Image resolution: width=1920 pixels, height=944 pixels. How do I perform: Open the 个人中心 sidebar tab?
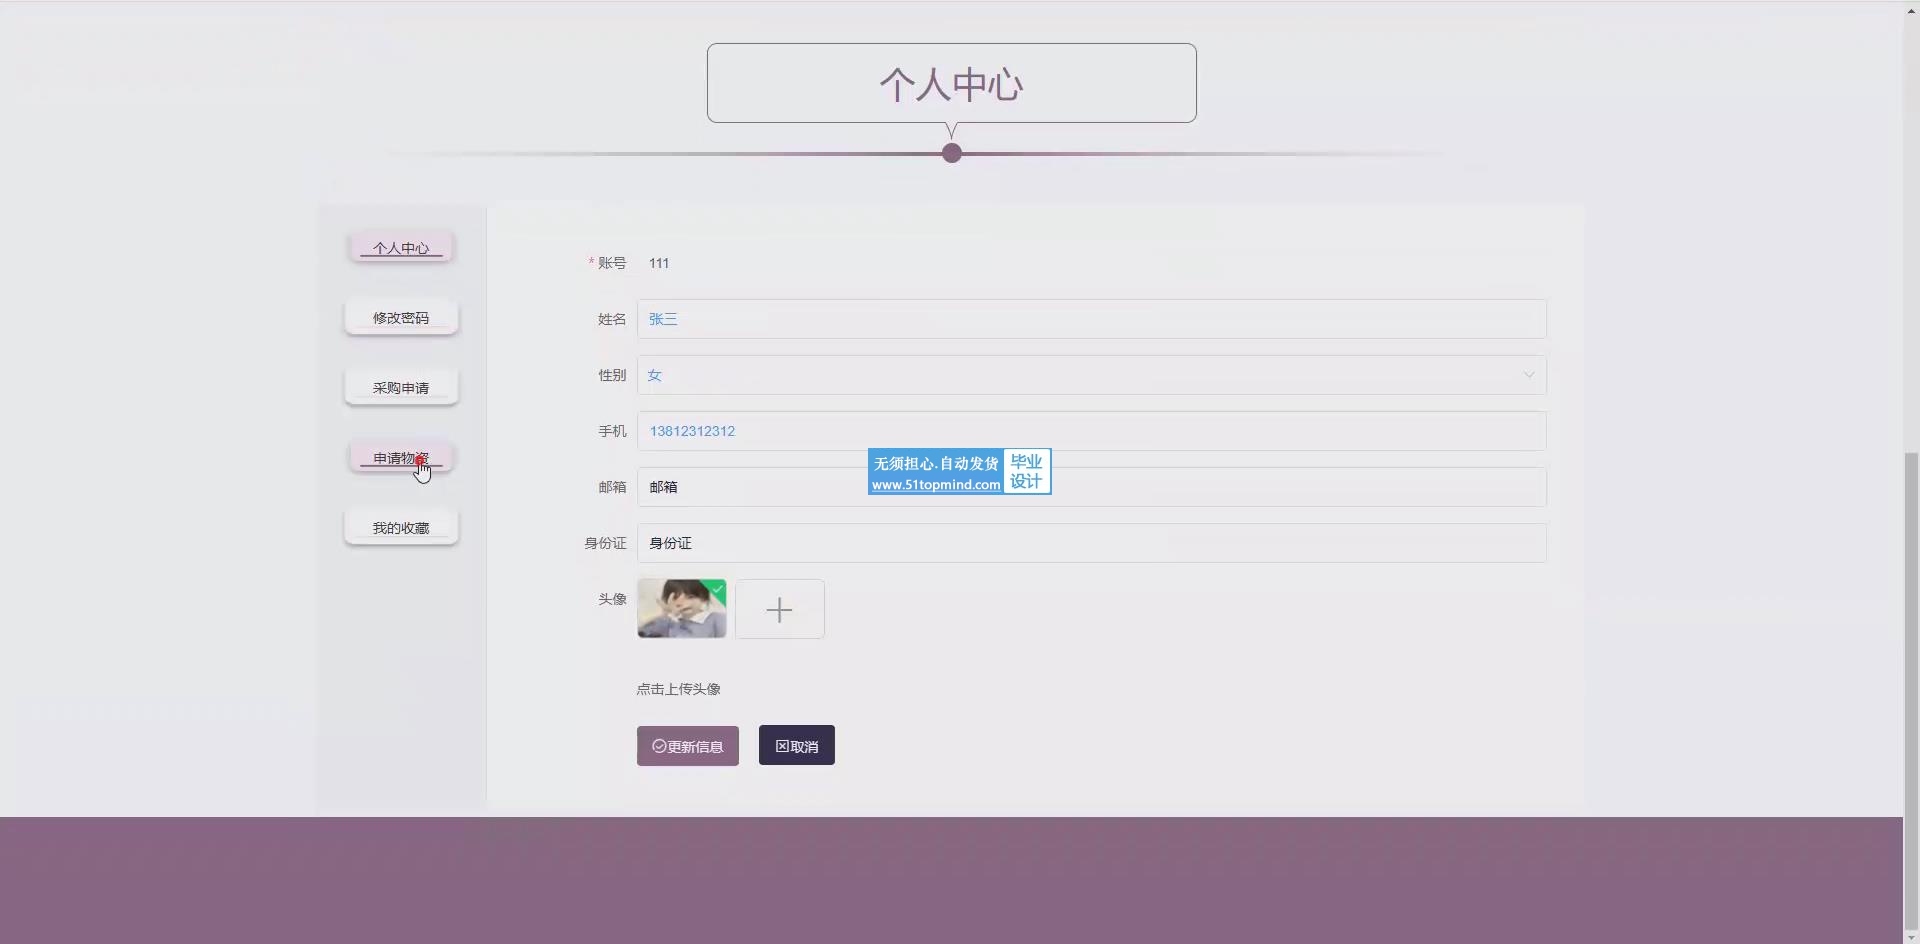point(401,247)
